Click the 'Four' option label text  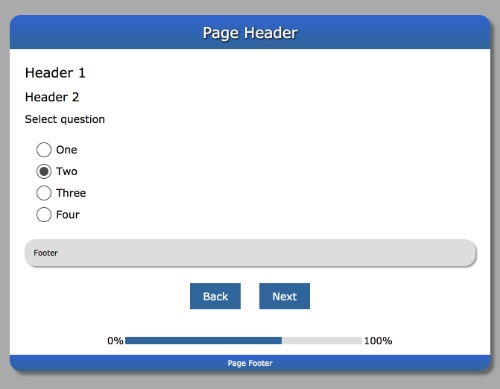[68, 215]
